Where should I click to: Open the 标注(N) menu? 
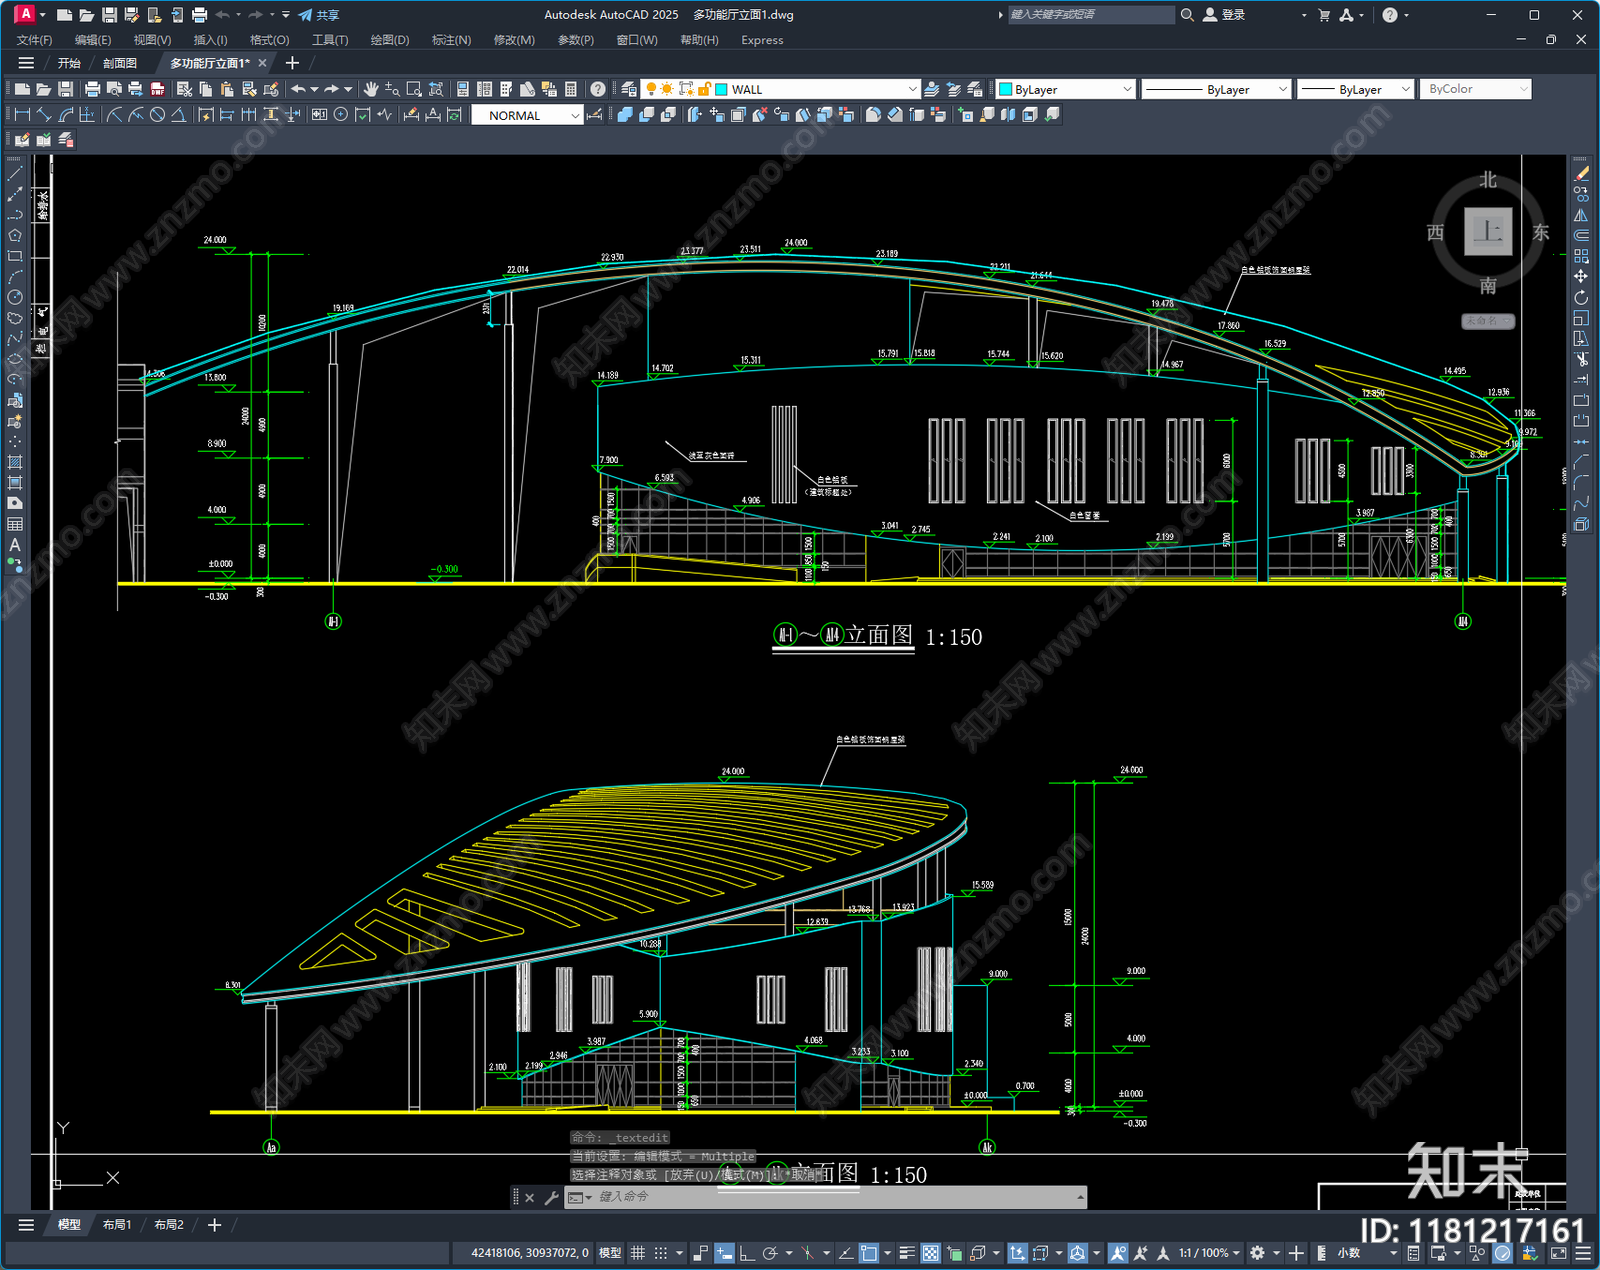point(451,40)
